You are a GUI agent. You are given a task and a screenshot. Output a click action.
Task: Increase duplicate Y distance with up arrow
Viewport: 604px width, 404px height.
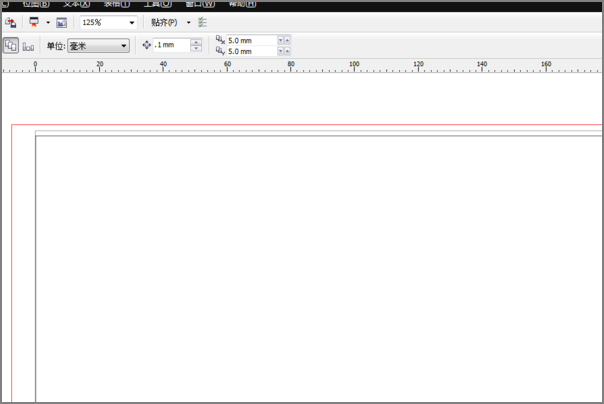[x=287, y=51]
